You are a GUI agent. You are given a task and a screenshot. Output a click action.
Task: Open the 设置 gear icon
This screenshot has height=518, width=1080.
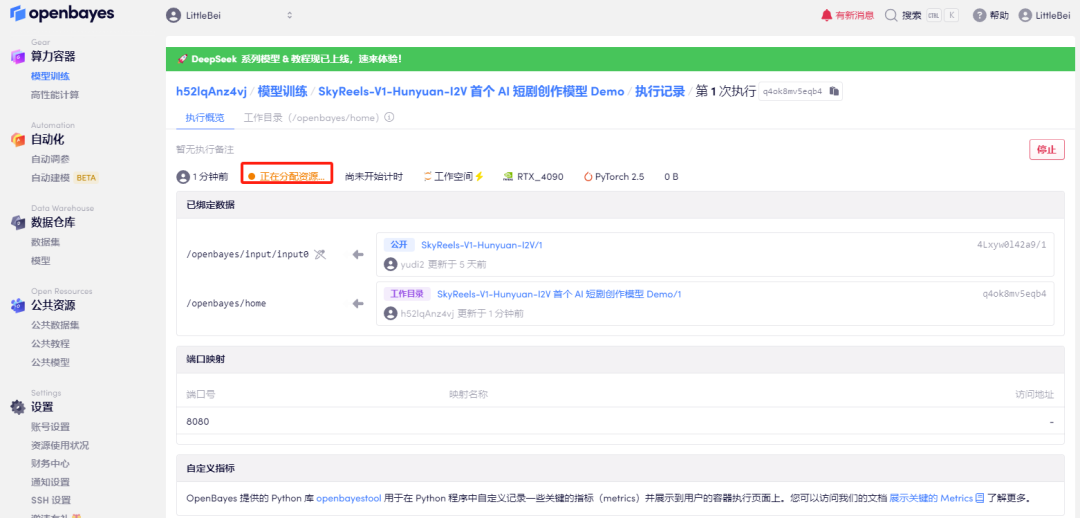pos(18,407)
